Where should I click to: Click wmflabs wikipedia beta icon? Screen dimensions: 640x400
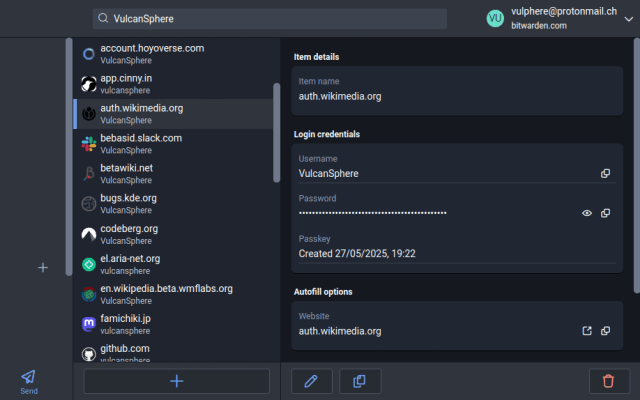[89, 294]
